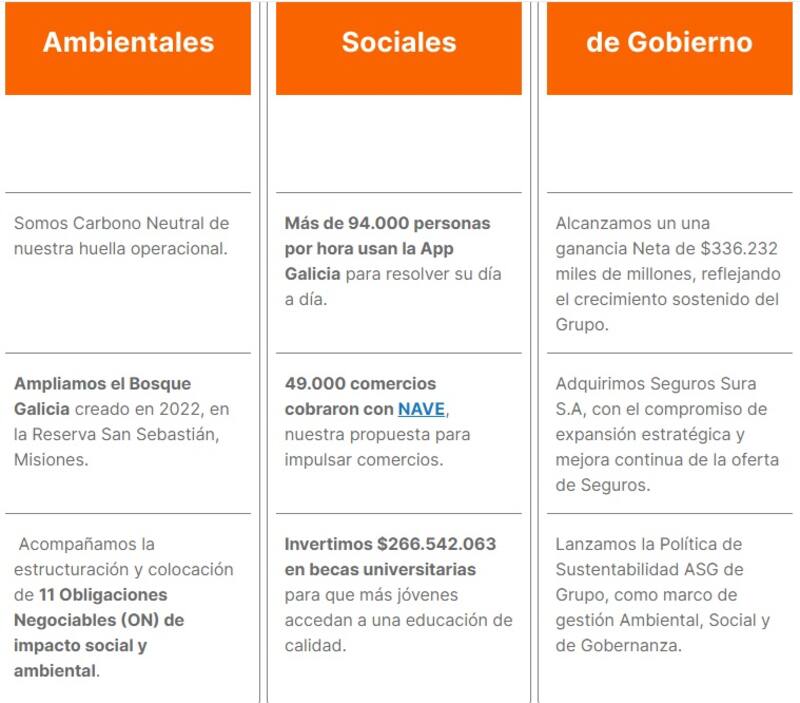Select the bold "Invertimos $266.542.063" text
Image resolution: width=800 pixels, height=703 pixels.
[x=390, y=544]
